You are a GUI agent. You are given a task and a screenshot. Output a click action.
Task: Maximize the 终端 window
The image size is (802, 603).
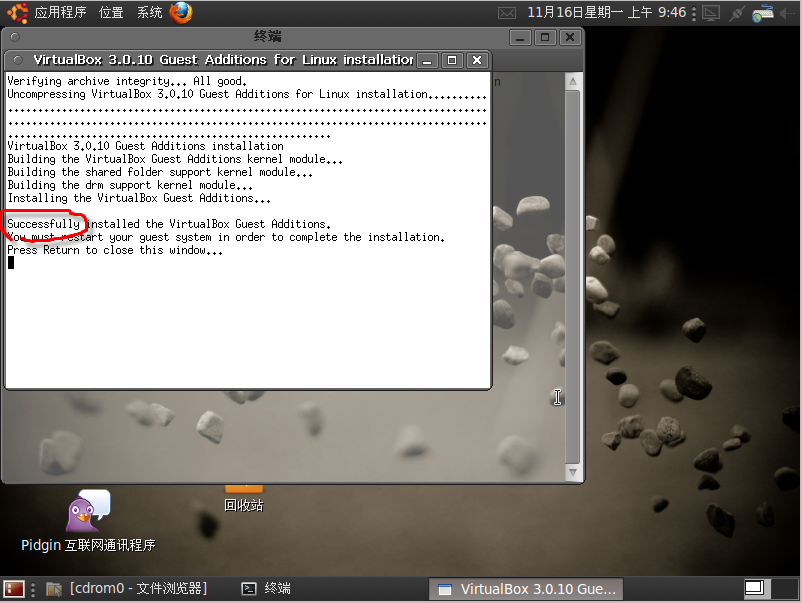(x=545, y=37)
